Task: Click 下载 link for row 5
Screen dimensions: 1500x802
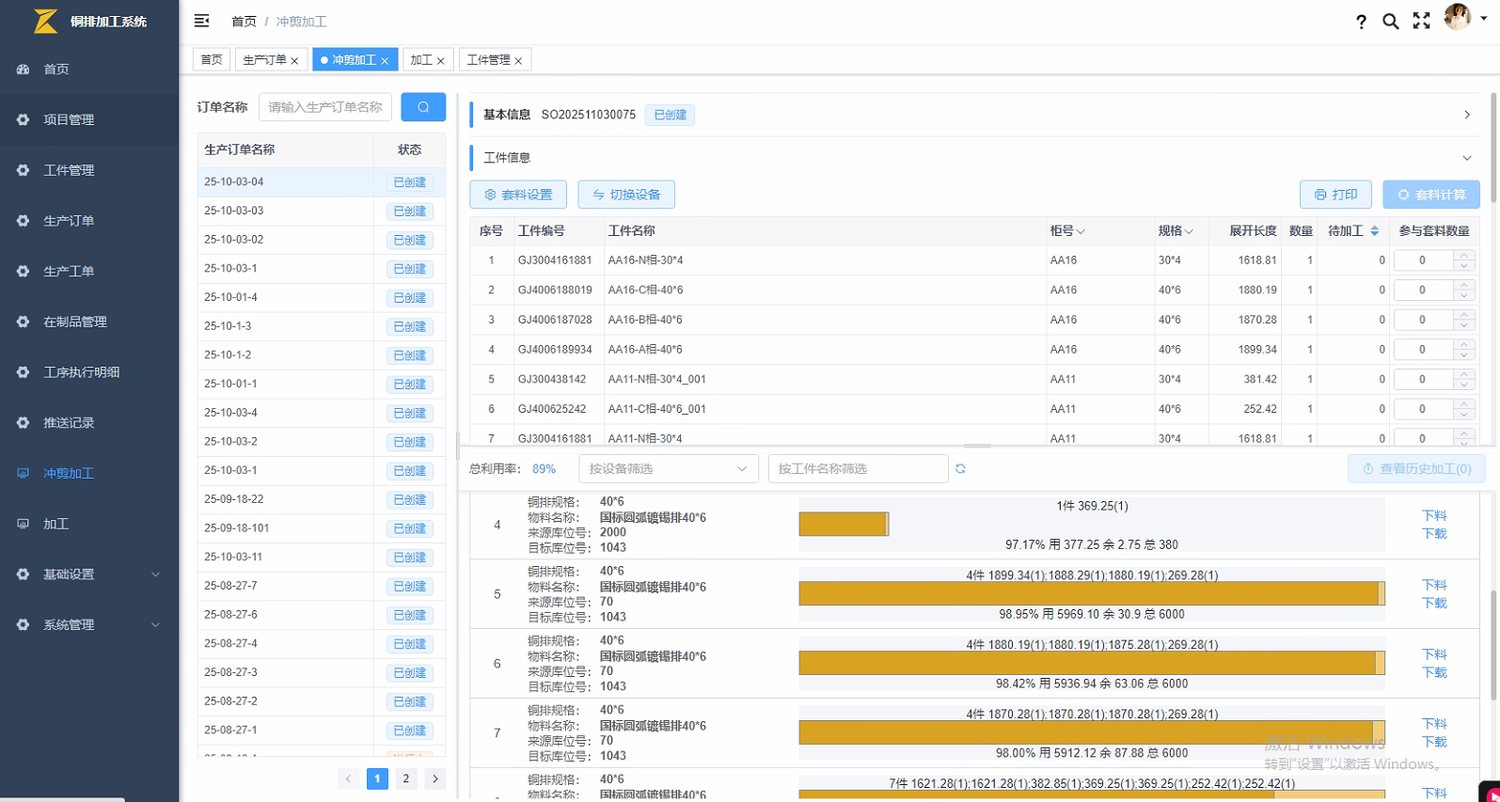Action: [x=1434, y=603]
